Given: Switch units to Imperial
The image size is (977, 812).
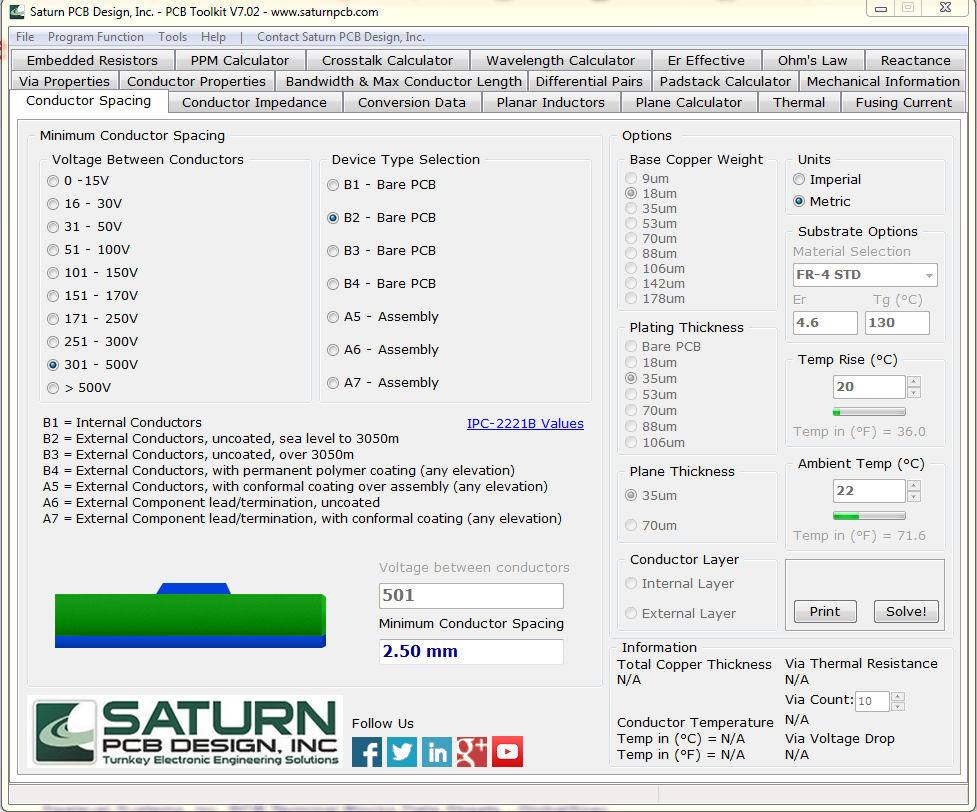Looking at the screenshot, I should [799, 180].
